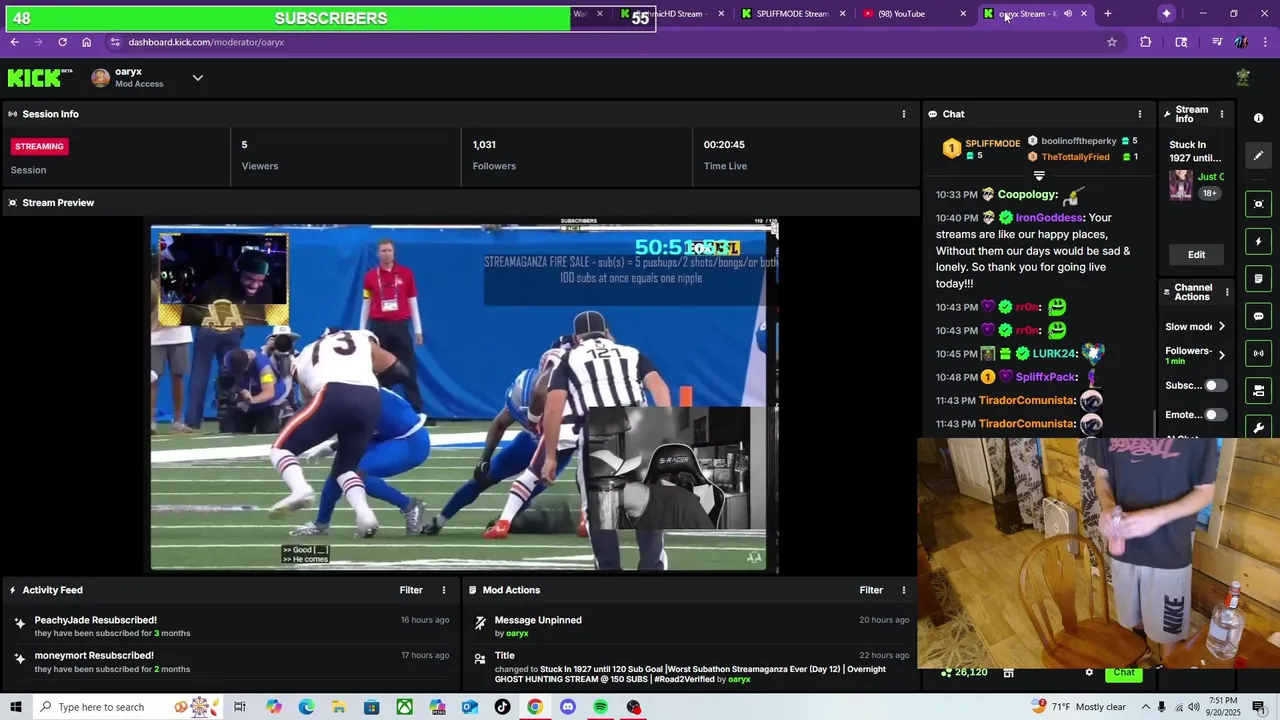
Task: Click the green Chat send button
Action: click(x=1124, y=672)
